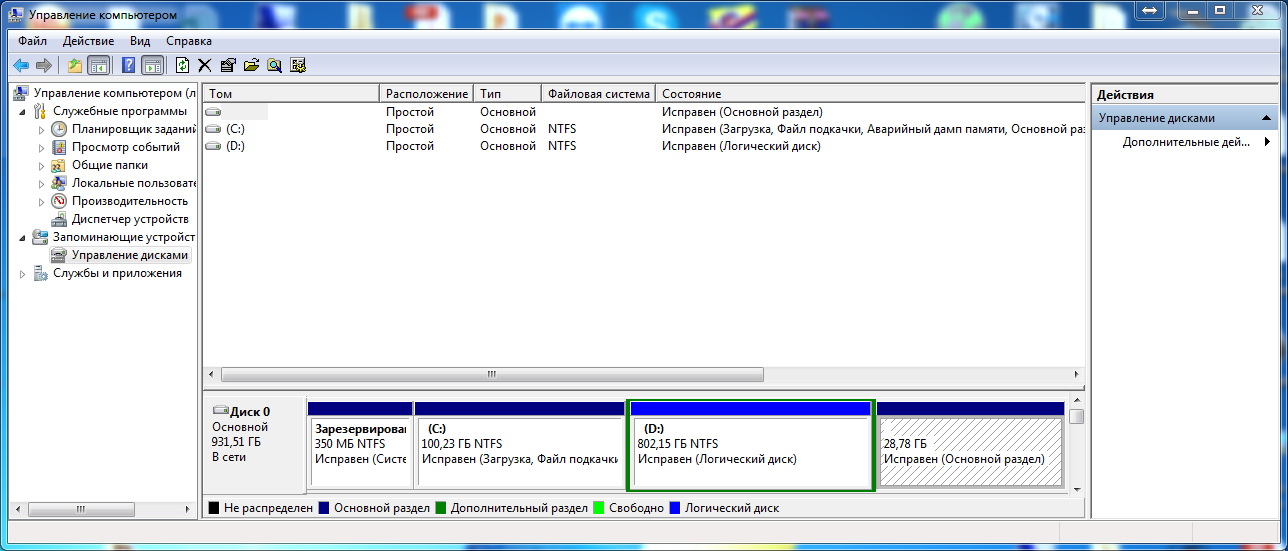Open the Действие menu
Viewport: 1288px width, 551px height.
[x=88, y=41]
